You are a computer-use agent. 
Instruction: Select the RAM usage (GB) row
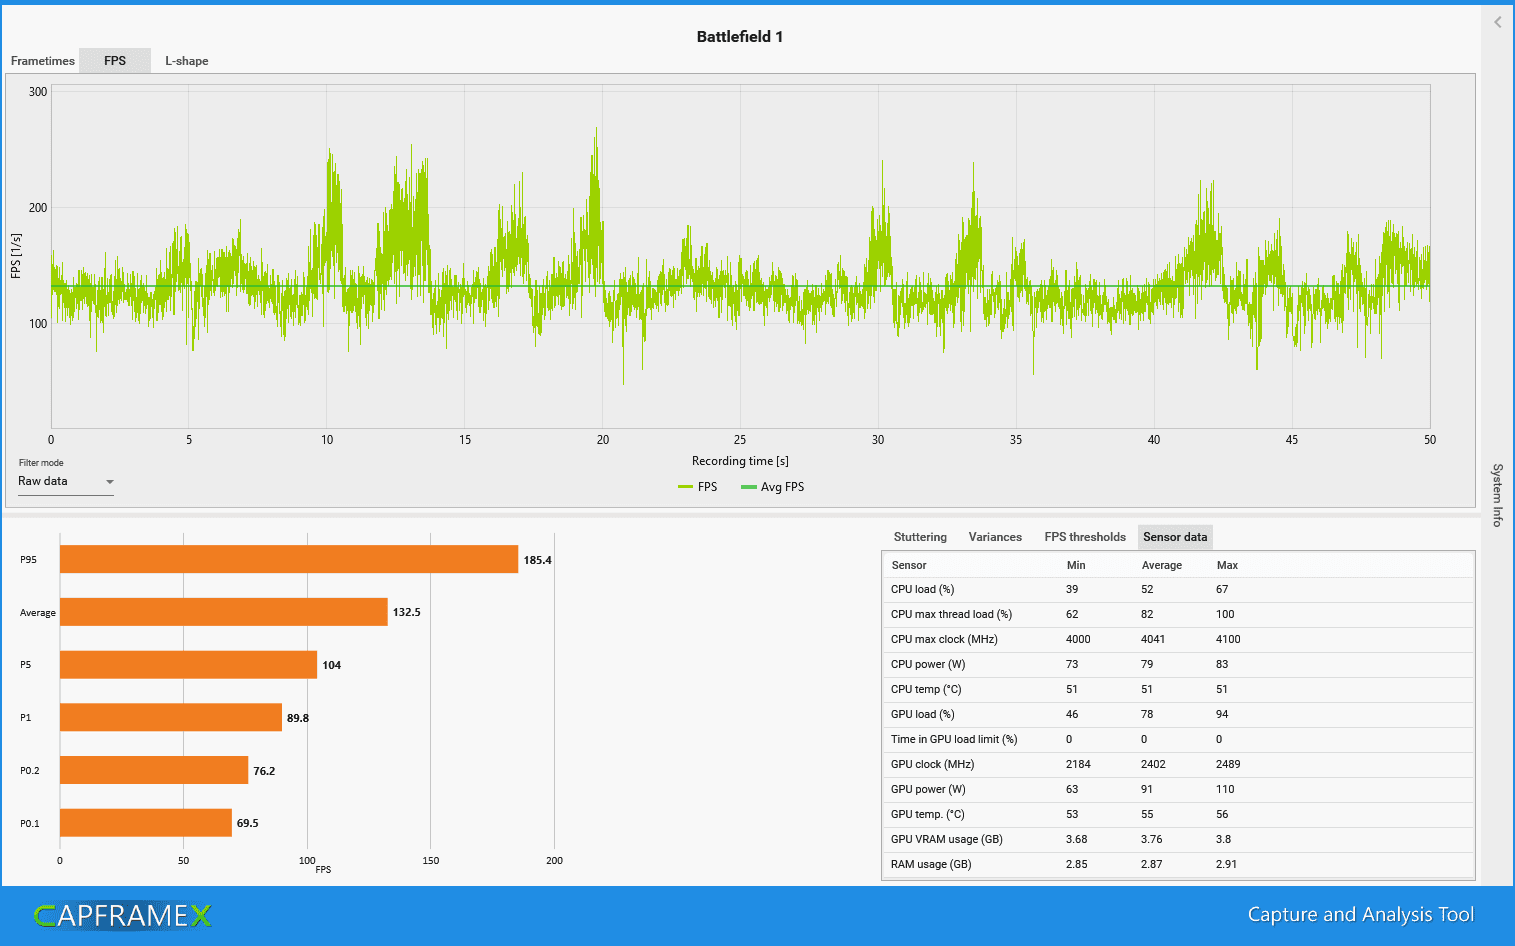point(1179,865)
